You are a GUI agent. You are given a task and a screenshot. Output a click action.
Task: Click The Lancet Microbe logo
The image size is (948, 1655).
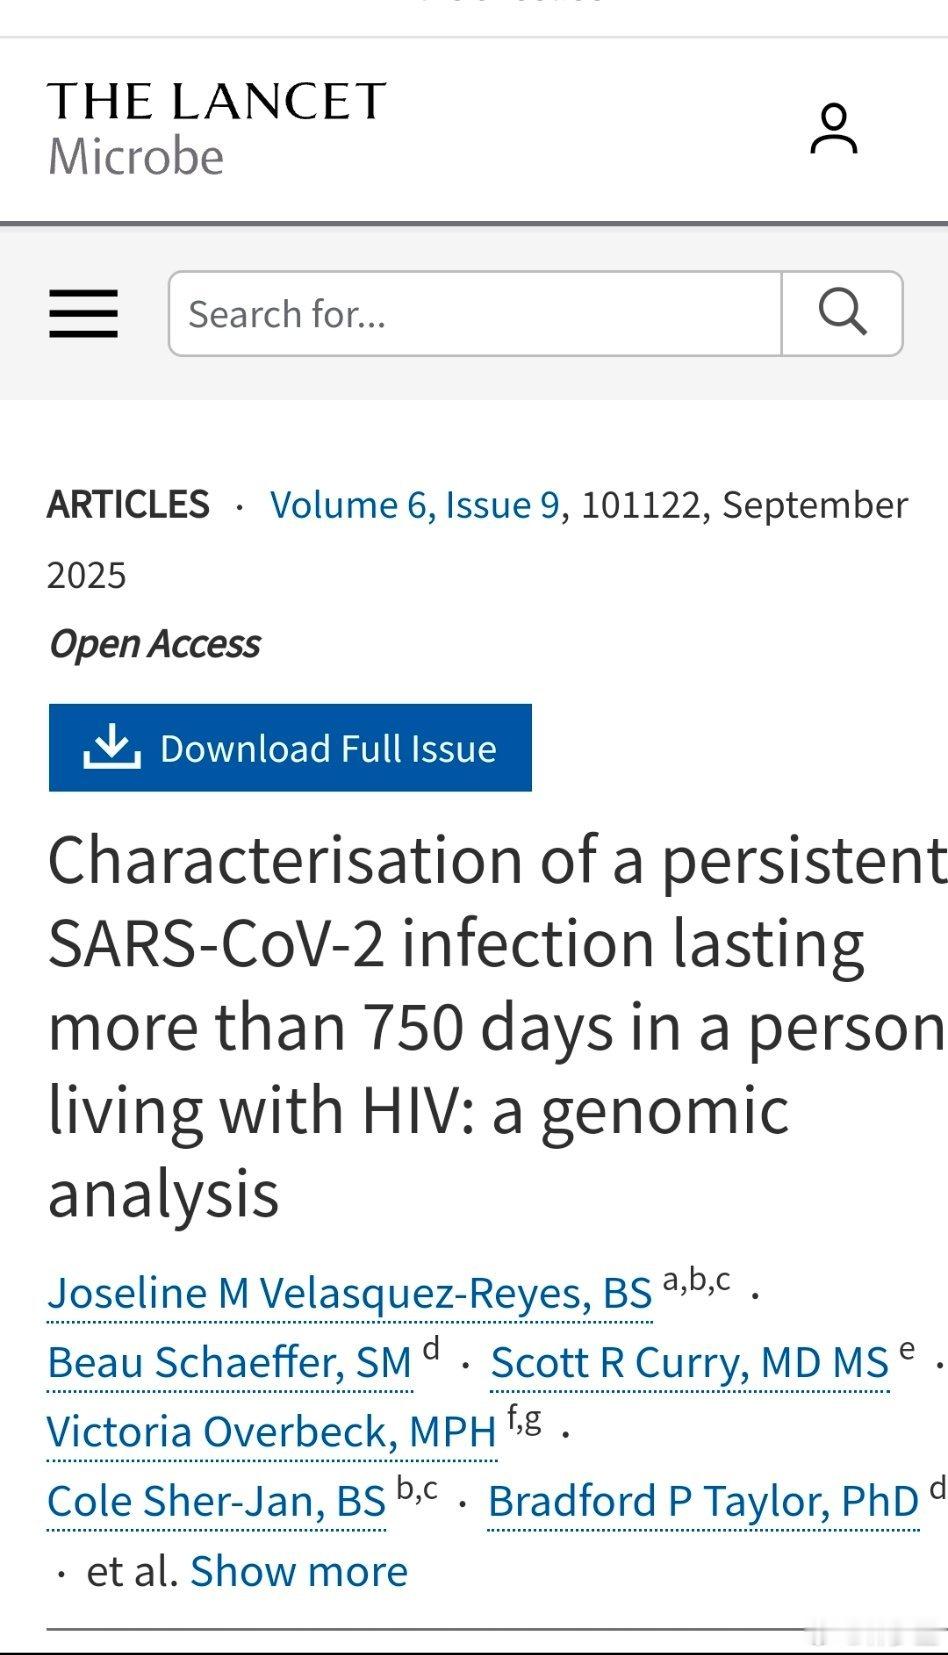click(x=217, y=129)
